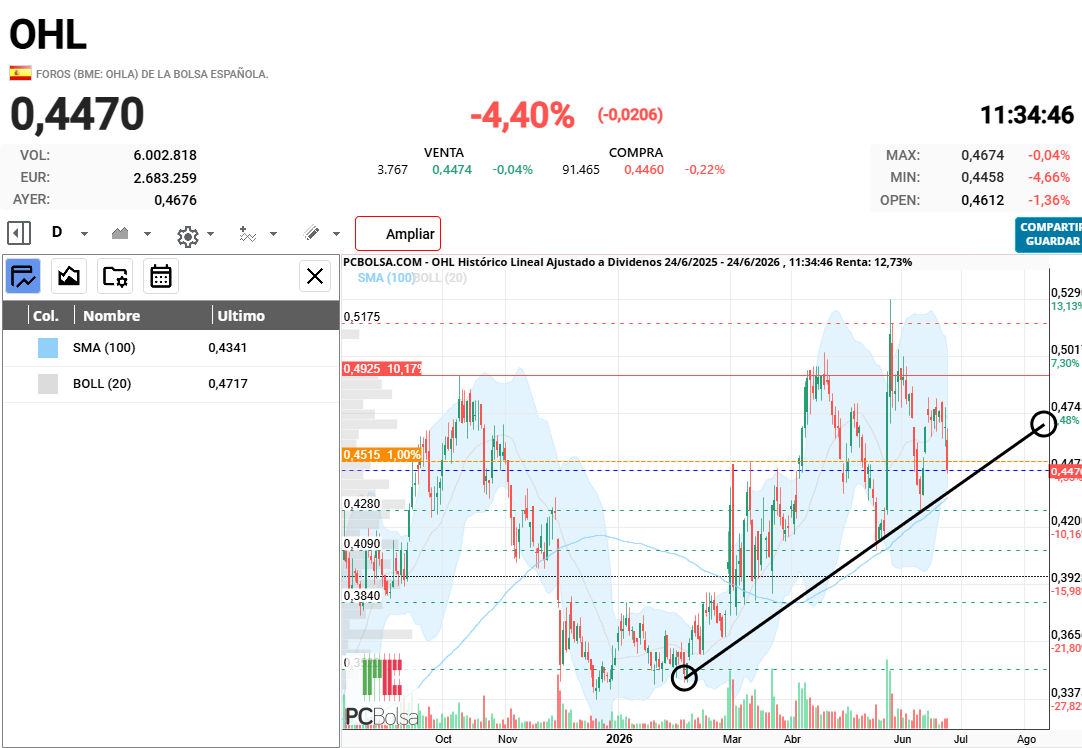Image resolution: width=1082 pixels, height=748 pixels.
Task: Click the SMA last value 0,4341
Action: point(228,348)
